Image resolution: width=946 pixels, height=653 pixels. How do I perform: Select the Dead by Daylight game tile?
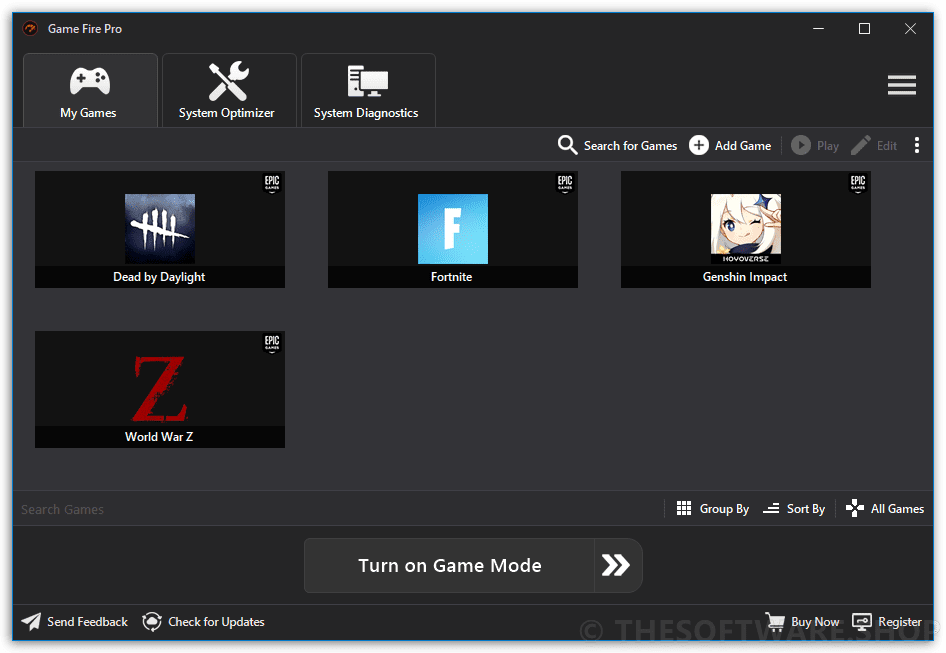click(160, 229)
